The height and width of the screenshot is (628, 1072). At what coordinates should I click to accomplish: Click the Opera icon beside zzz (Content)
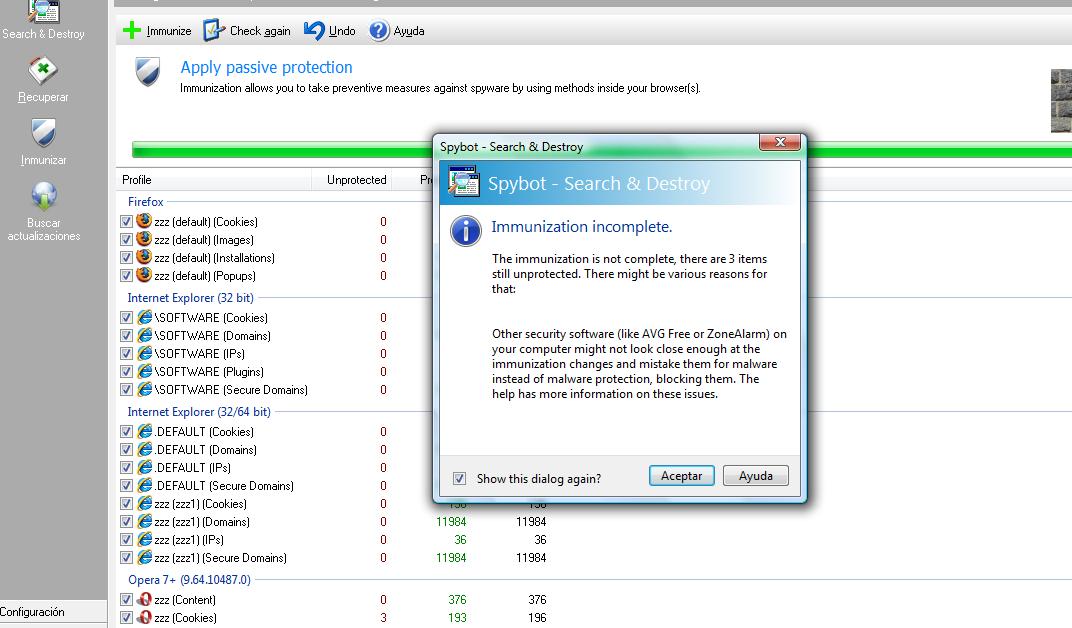pyautogui.click(x=144, y=599)
